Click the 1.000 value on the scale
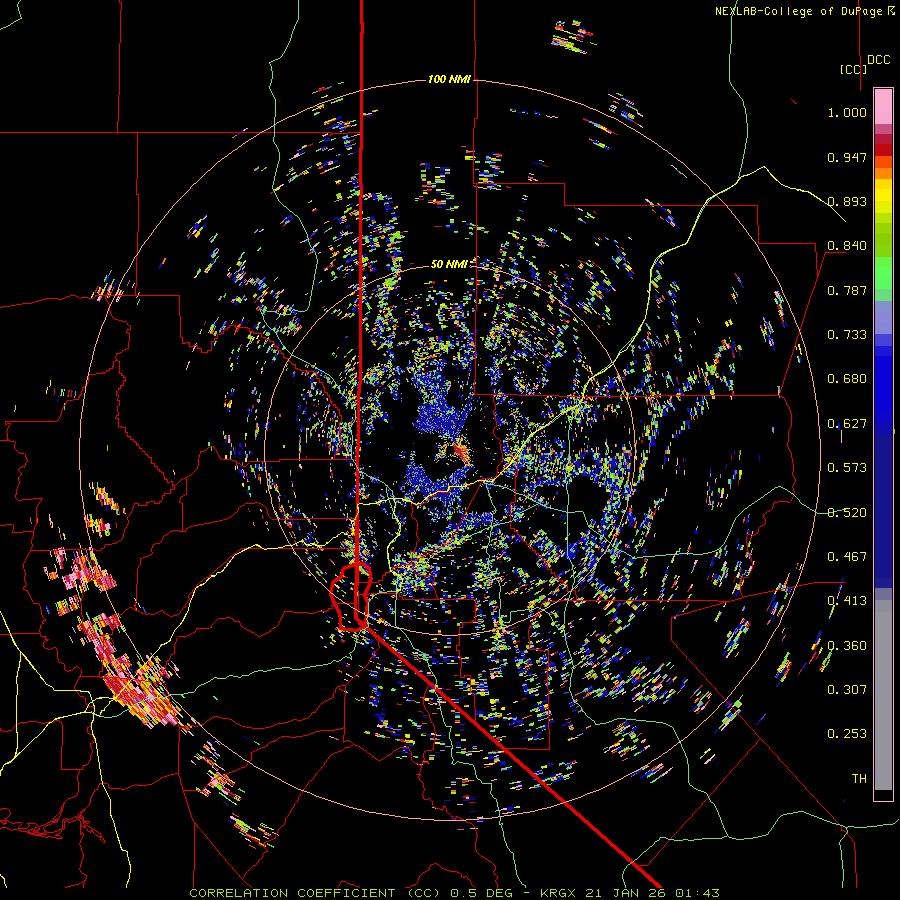Image resolution: width=900 pixels, height=900 pixels. point(847,112)
